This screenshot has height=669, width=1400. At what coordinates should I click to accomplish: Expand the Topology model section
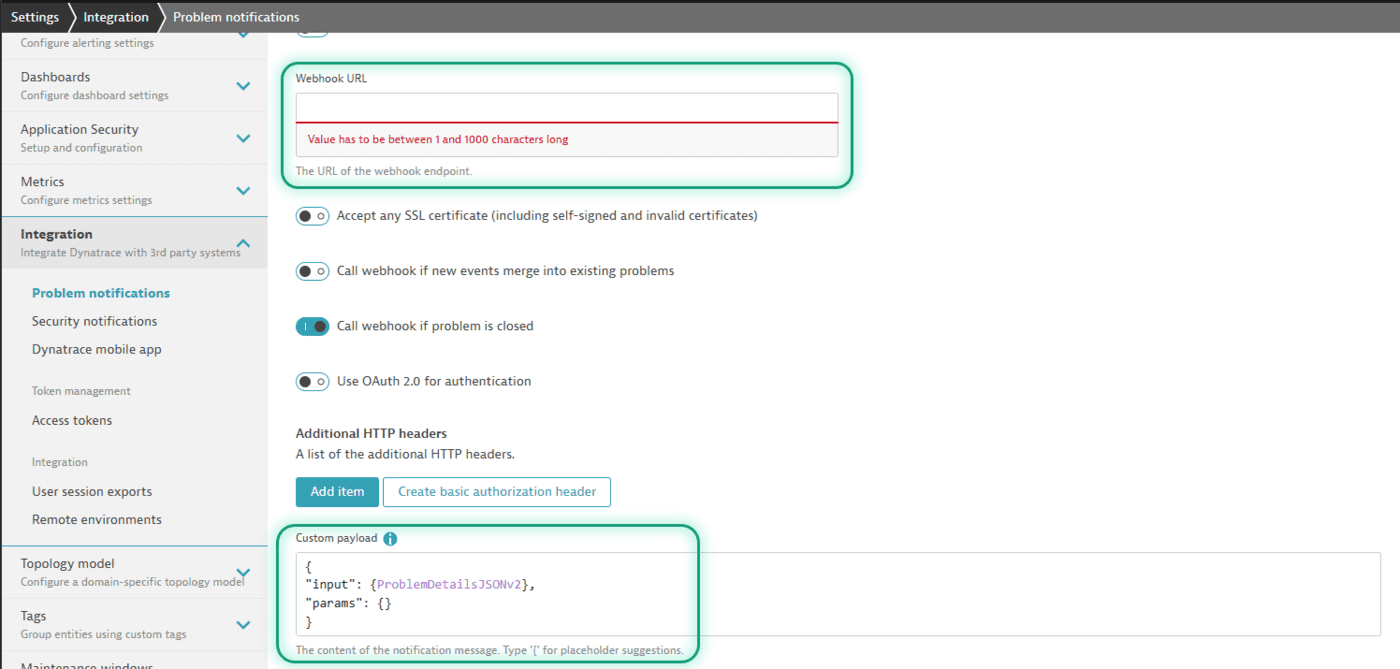[x=243, y=571]
